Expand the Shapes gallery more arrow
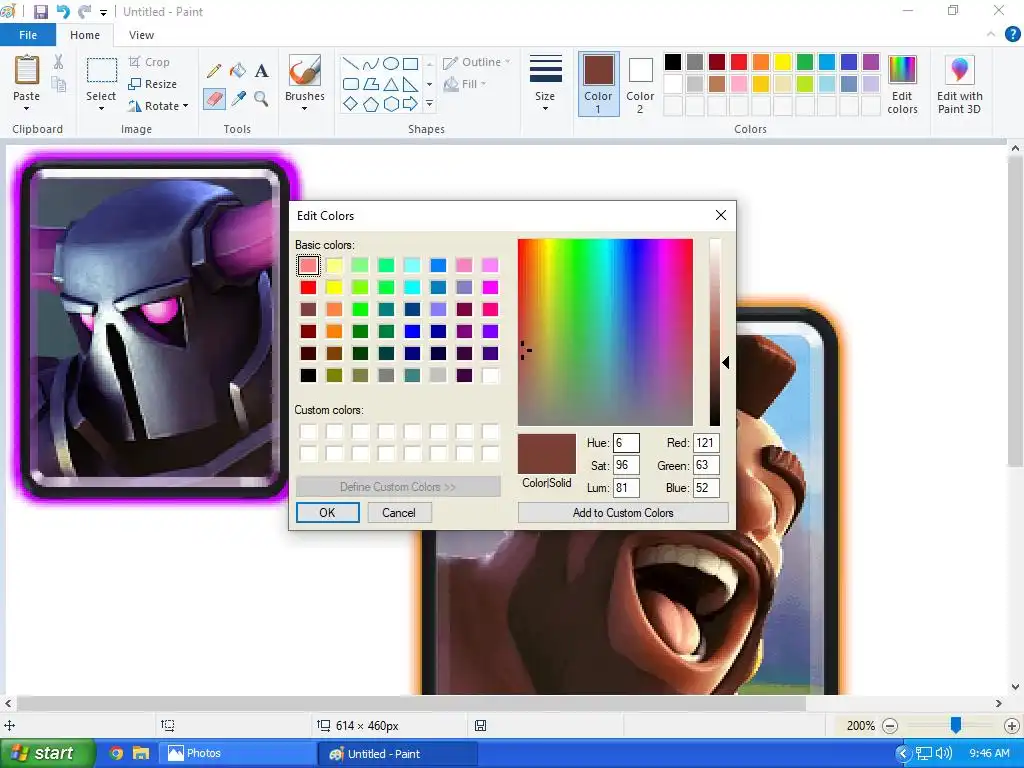Image resolution: width=1024 pixels, height=768 pixels. click(429, 104)
